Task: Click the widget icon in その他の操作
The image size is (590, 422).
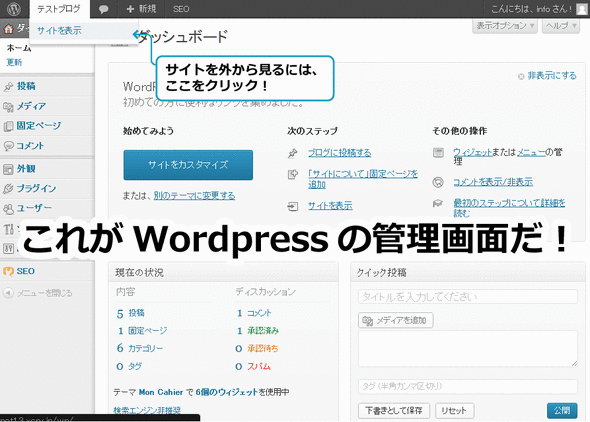Action: pos(438,152)
